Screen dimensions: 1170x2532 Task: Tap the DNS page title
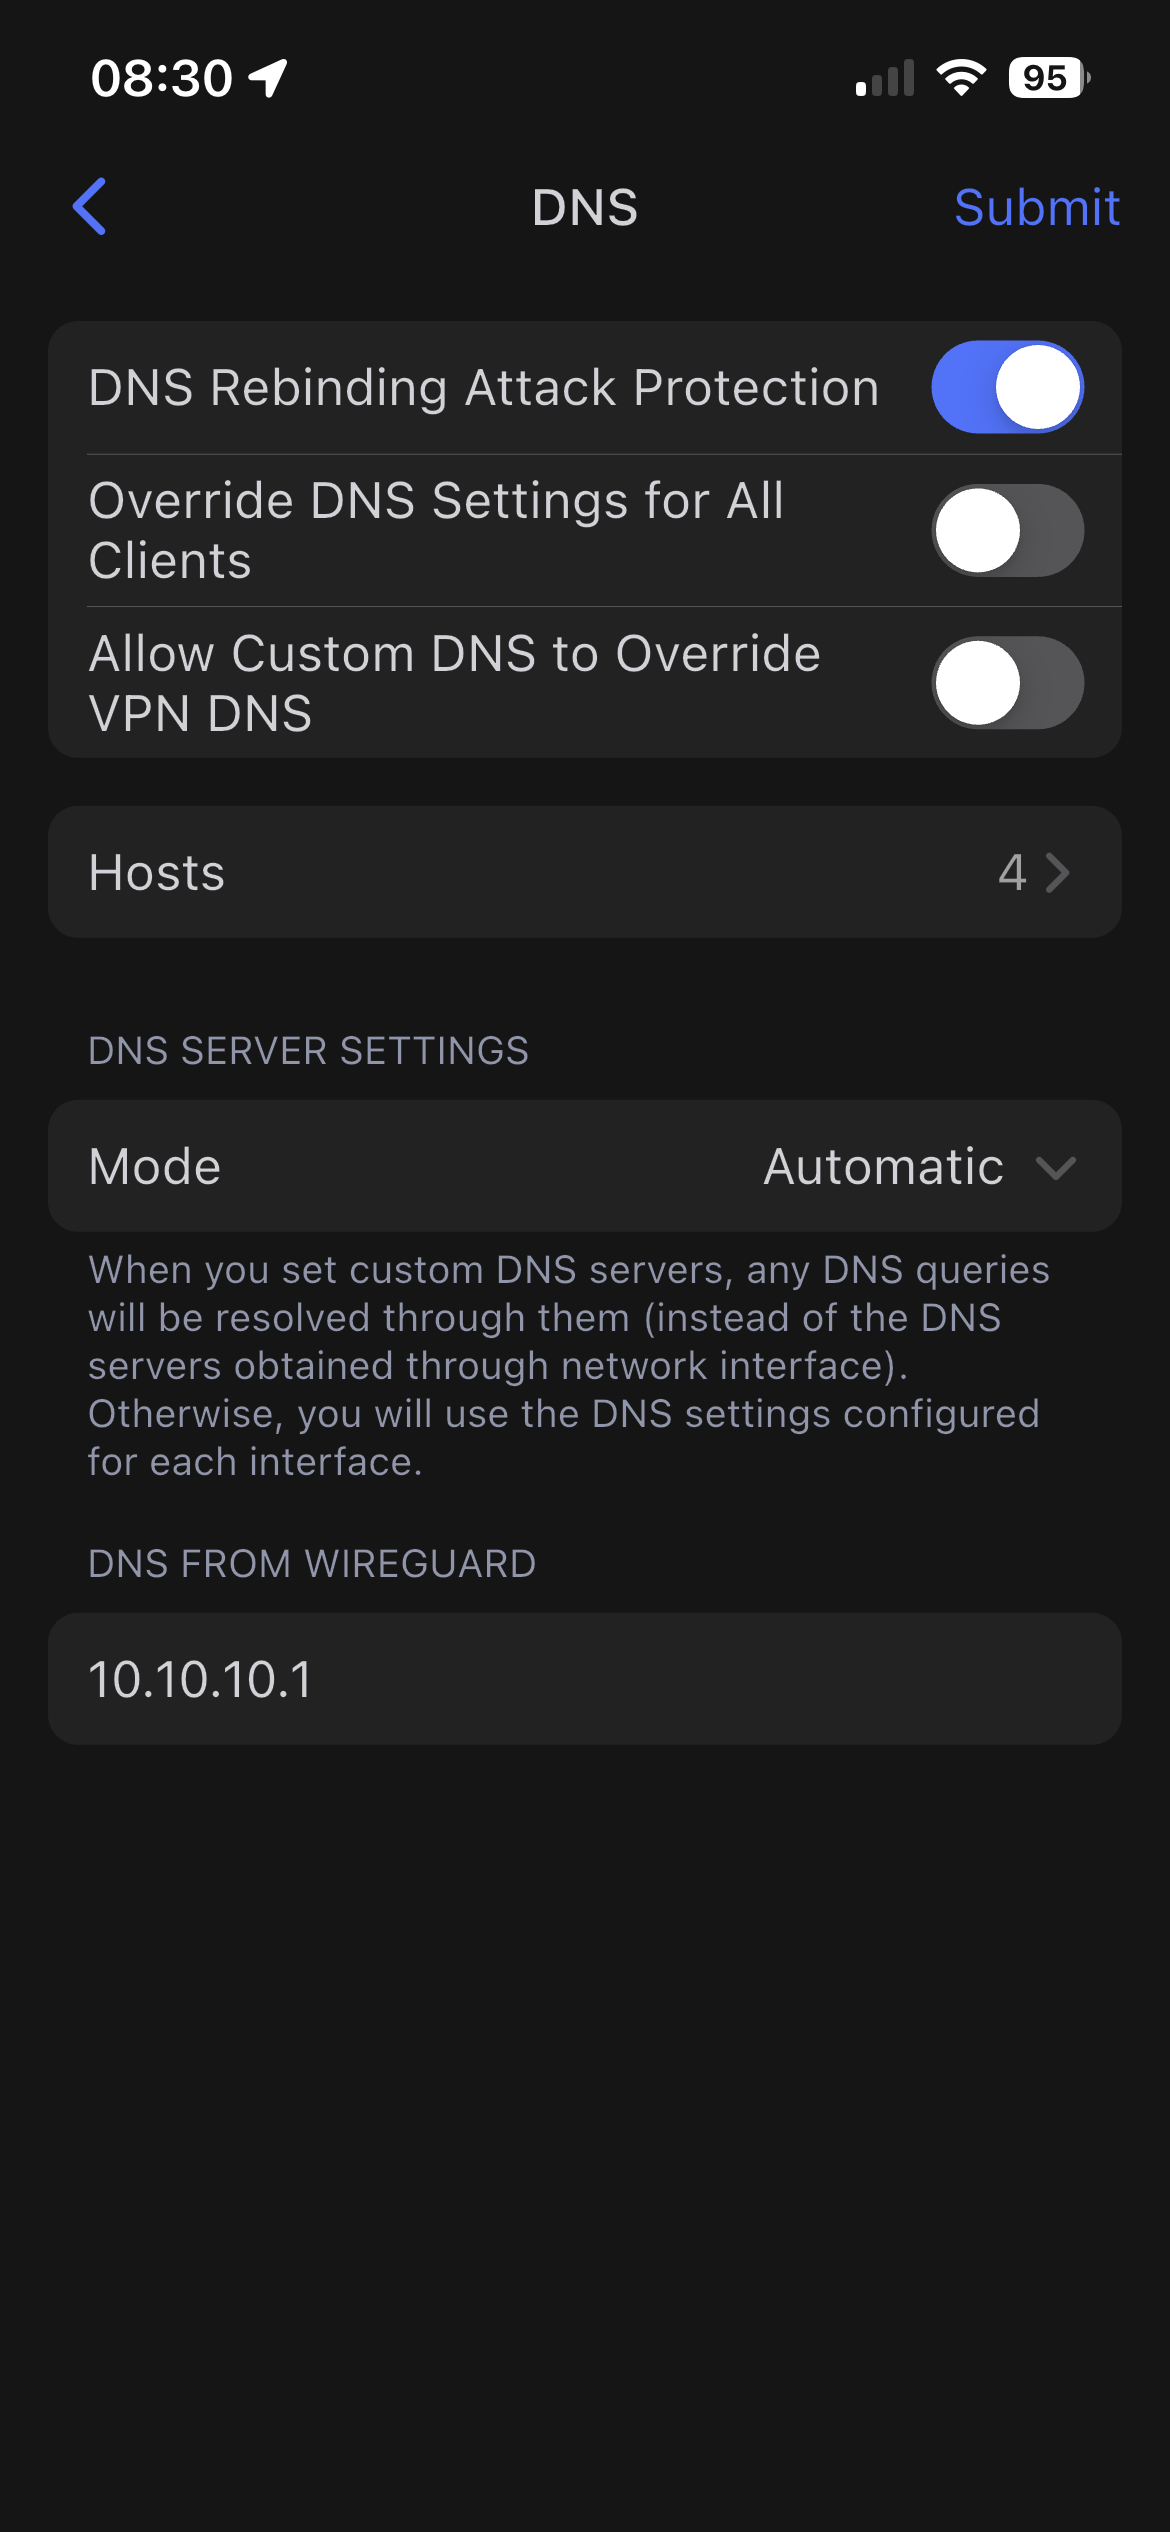(585, 208)
